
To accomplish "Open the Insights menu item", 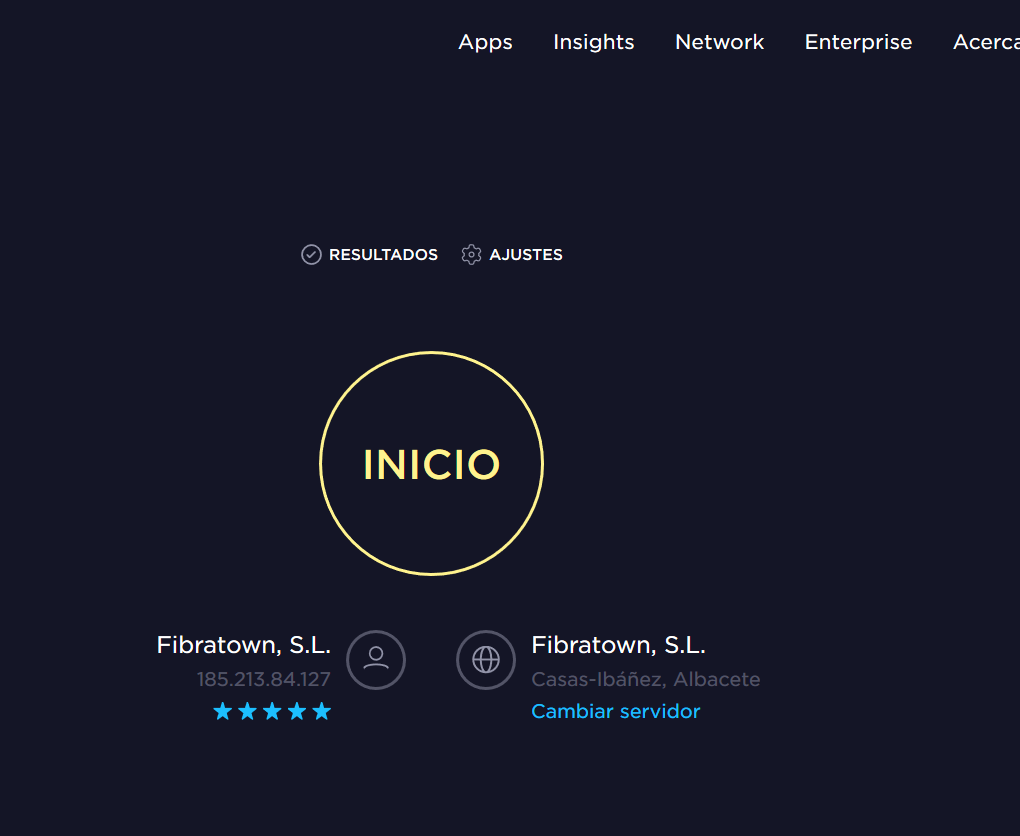I will [593, 42].
